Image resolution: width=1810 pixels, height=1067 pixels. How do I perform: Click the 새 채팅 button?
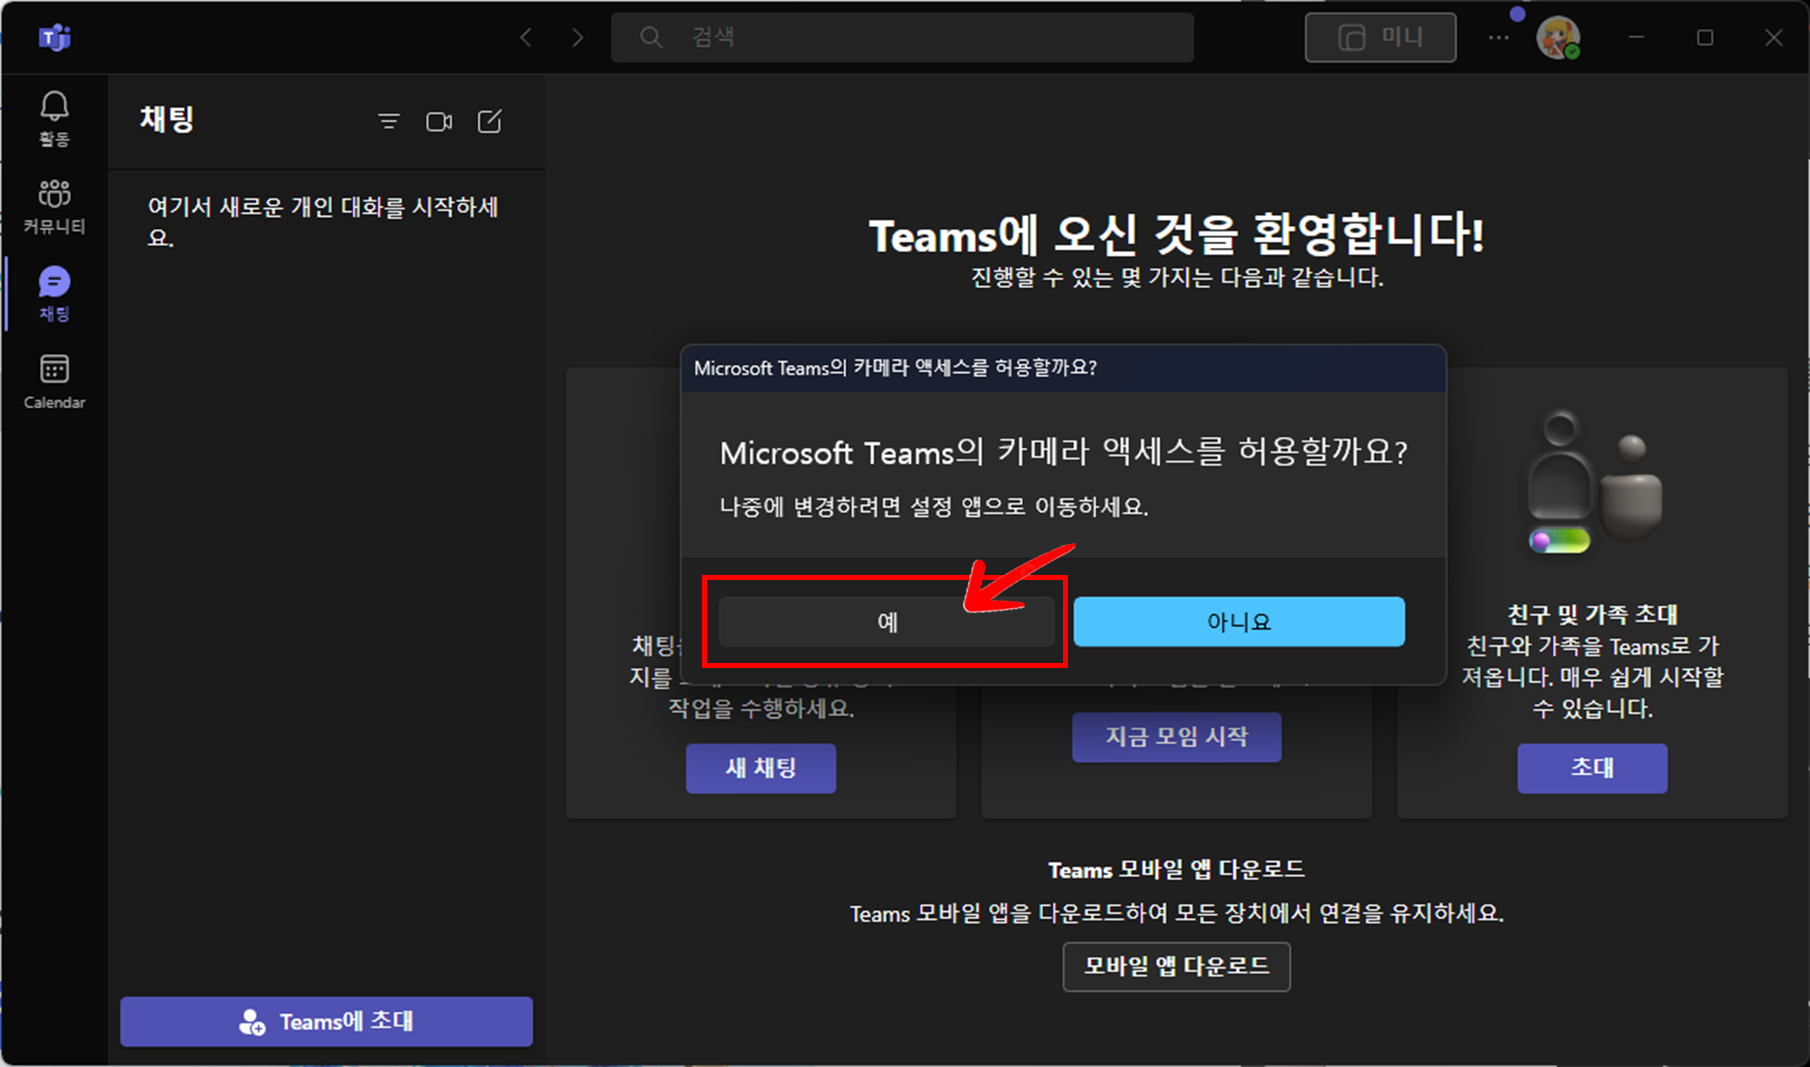760,768
